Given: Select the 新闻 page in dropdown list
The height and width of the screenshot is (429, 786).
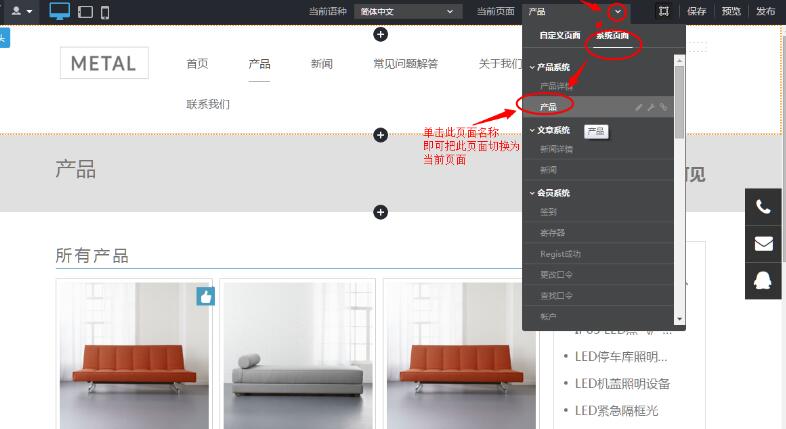Looking at the screenshot, I should pos(548,170).
